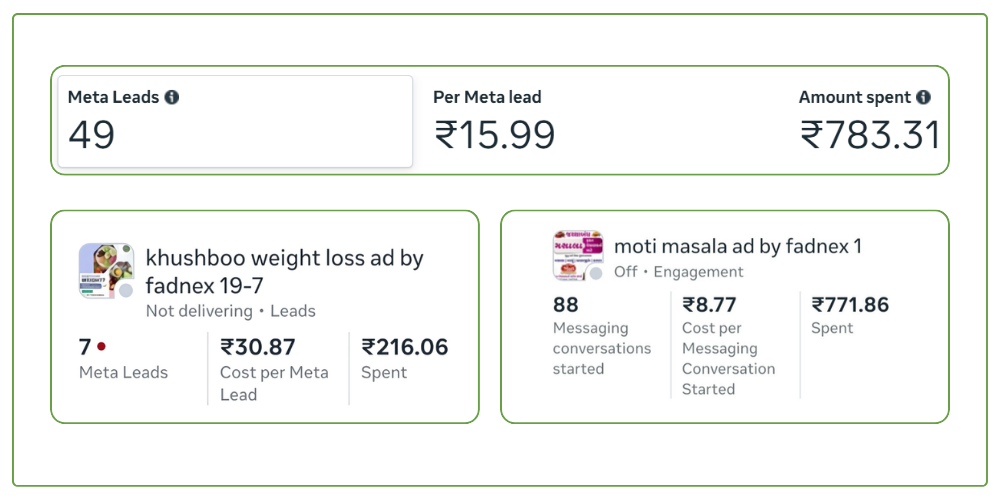The width and height of the screenshot is (1000, 500).
Task: Click the ₹30.87 Cost per Meta Lead metric
Action: [x=258, y=347]
